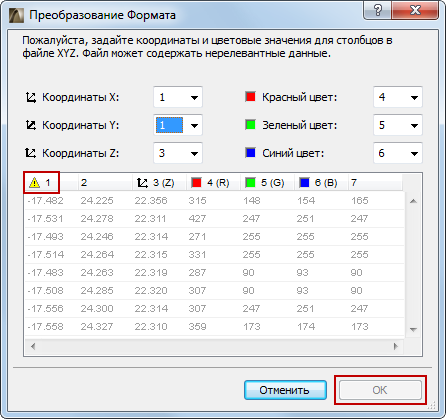Click the cell with value -17.514
Image resolution: width=446 pixels, height=419 pixels.
(x=45, y=255)
